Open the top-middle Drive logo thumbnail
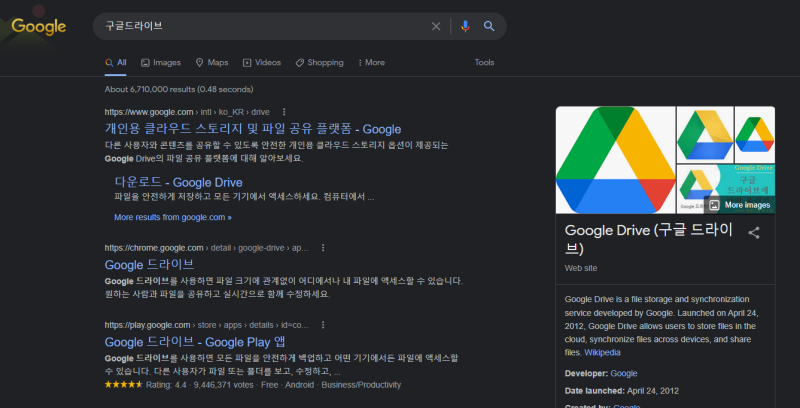 pos(705,135)
